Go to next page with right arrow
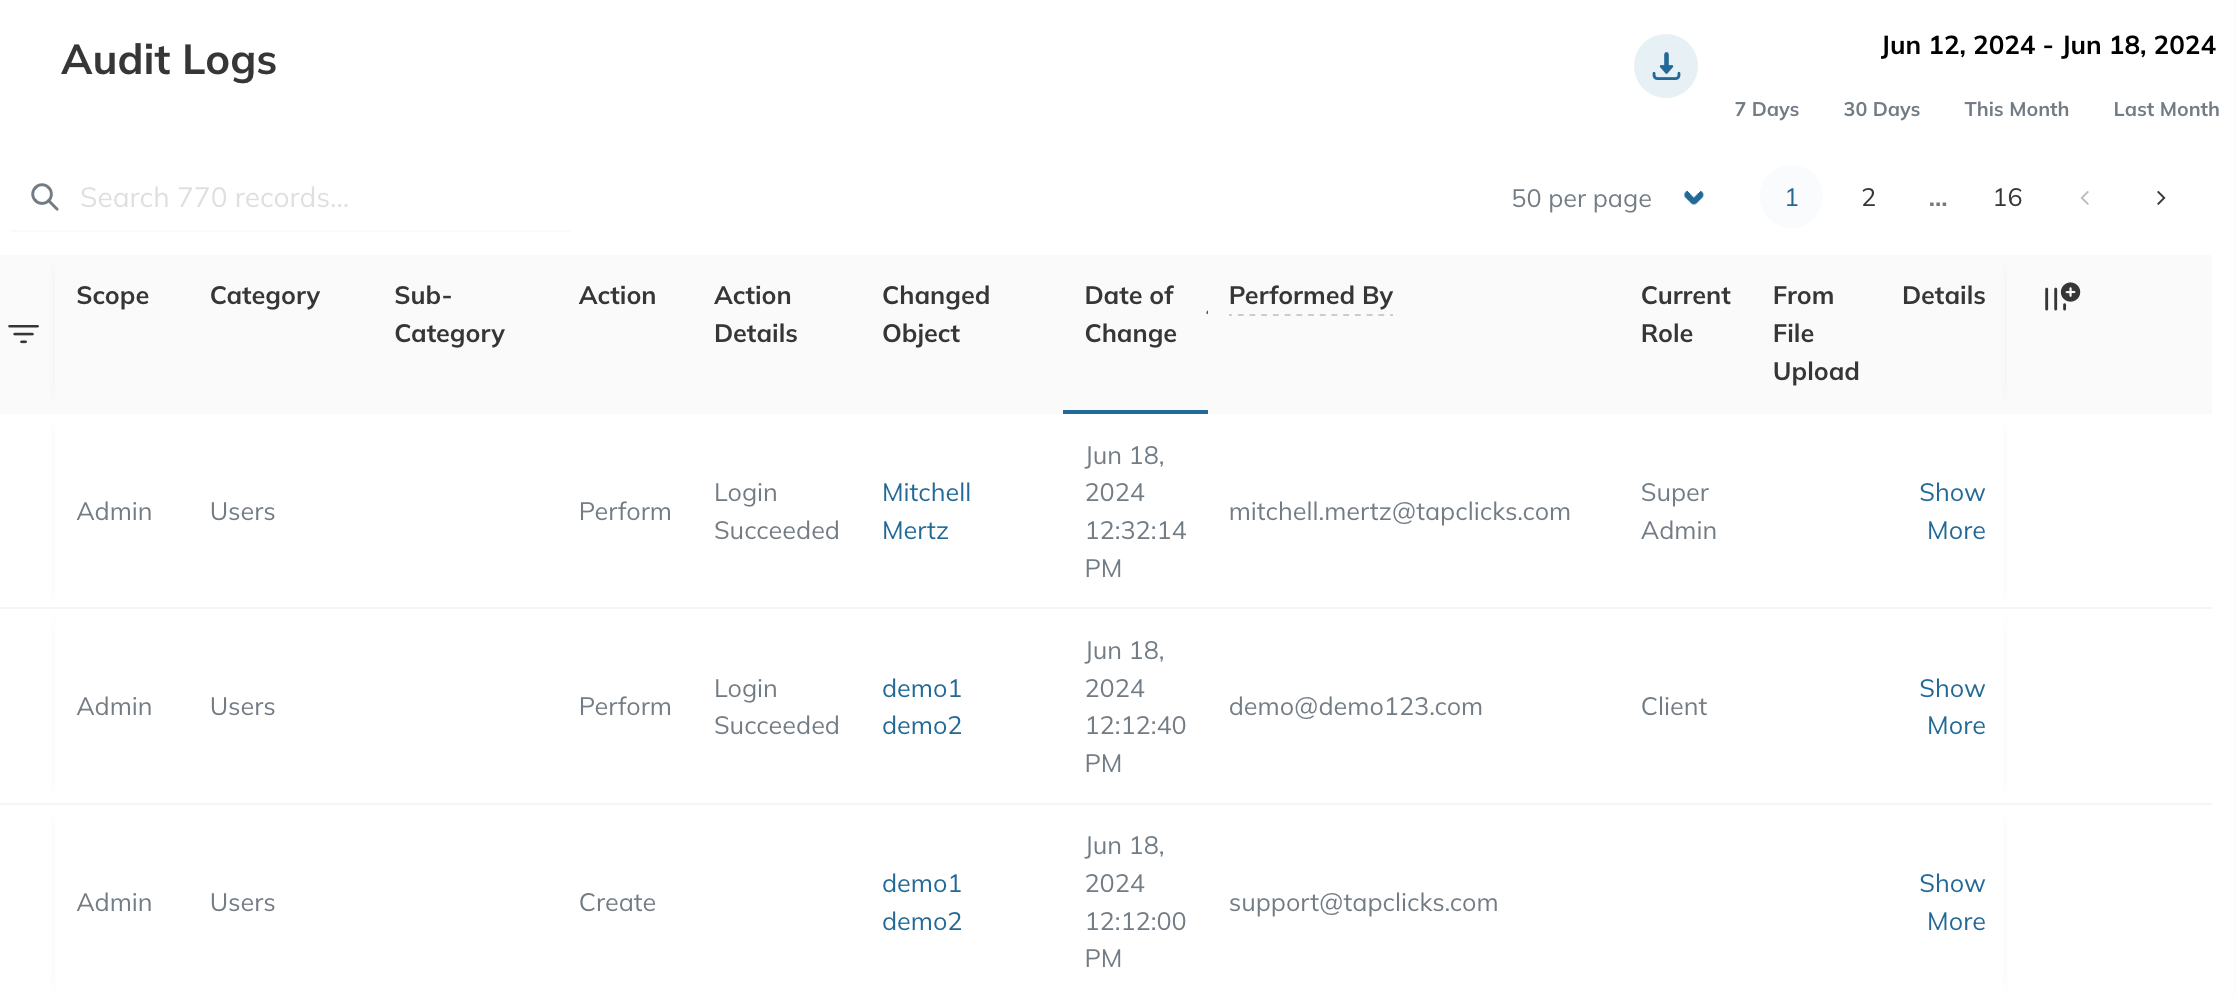Viewport: 2236px width, 998px height. point(2160,197)
